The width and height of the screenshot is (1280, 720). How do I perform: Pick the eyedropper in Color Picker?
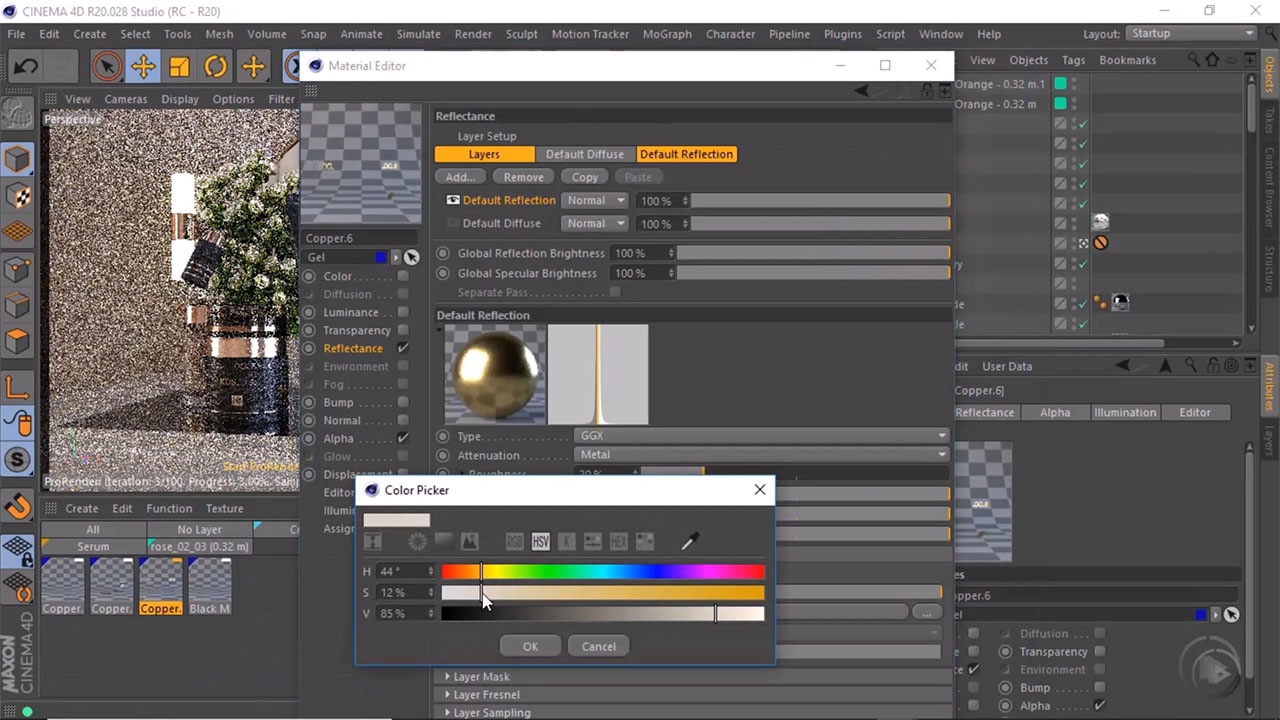coord(689,542)
